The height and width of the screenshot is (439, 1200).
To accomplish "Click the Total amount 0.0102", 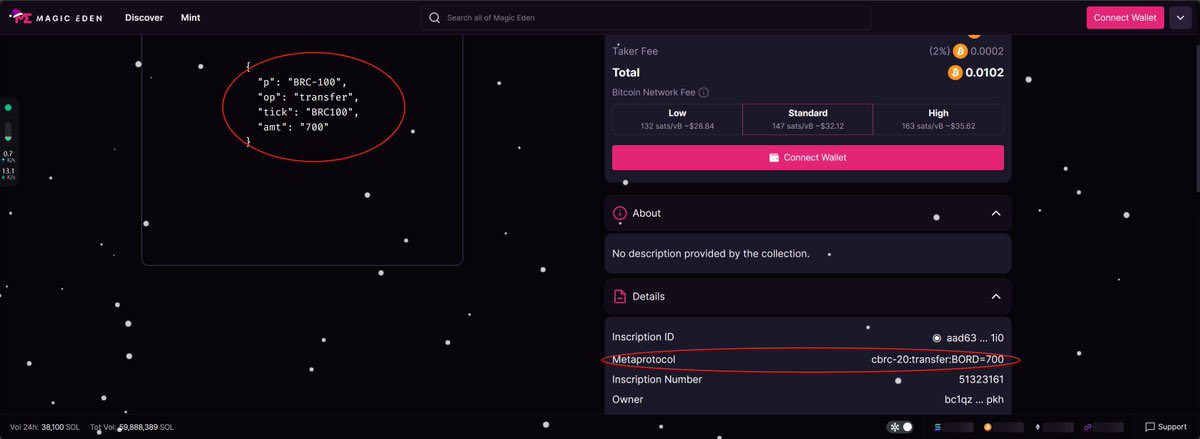I will coord(985,72).
